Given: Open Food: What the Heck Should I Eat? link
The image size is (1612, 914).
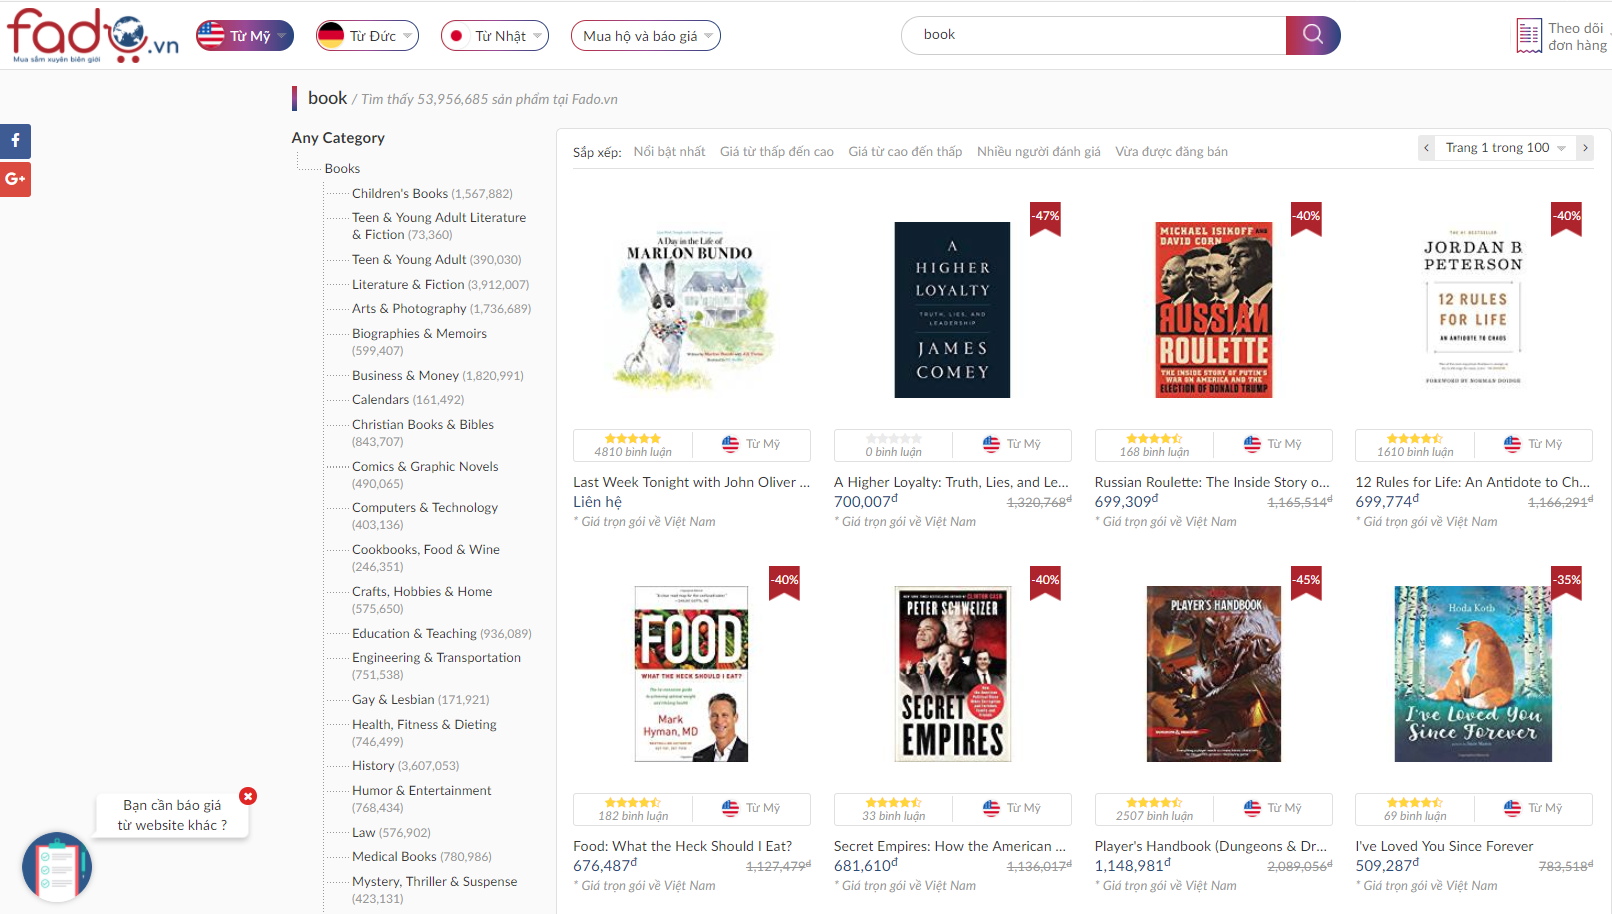Looking at the screenshot, I should 682,846.
